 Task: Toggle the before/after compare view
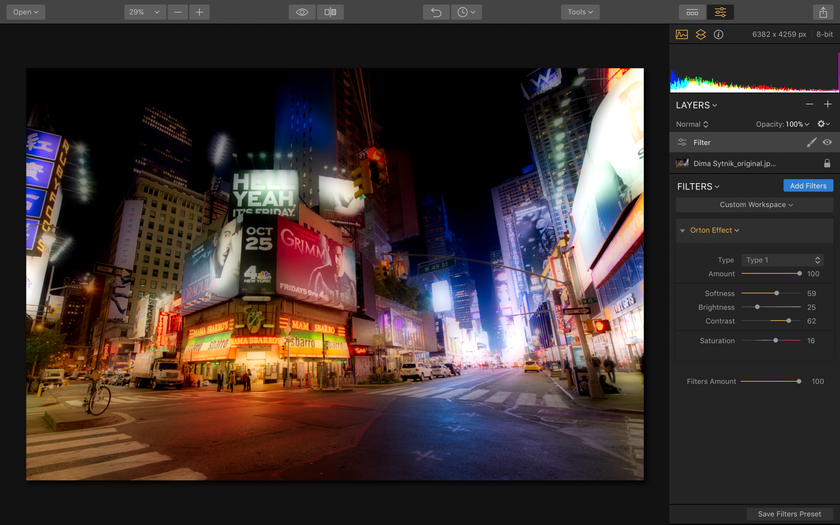[x=331, y=12]
